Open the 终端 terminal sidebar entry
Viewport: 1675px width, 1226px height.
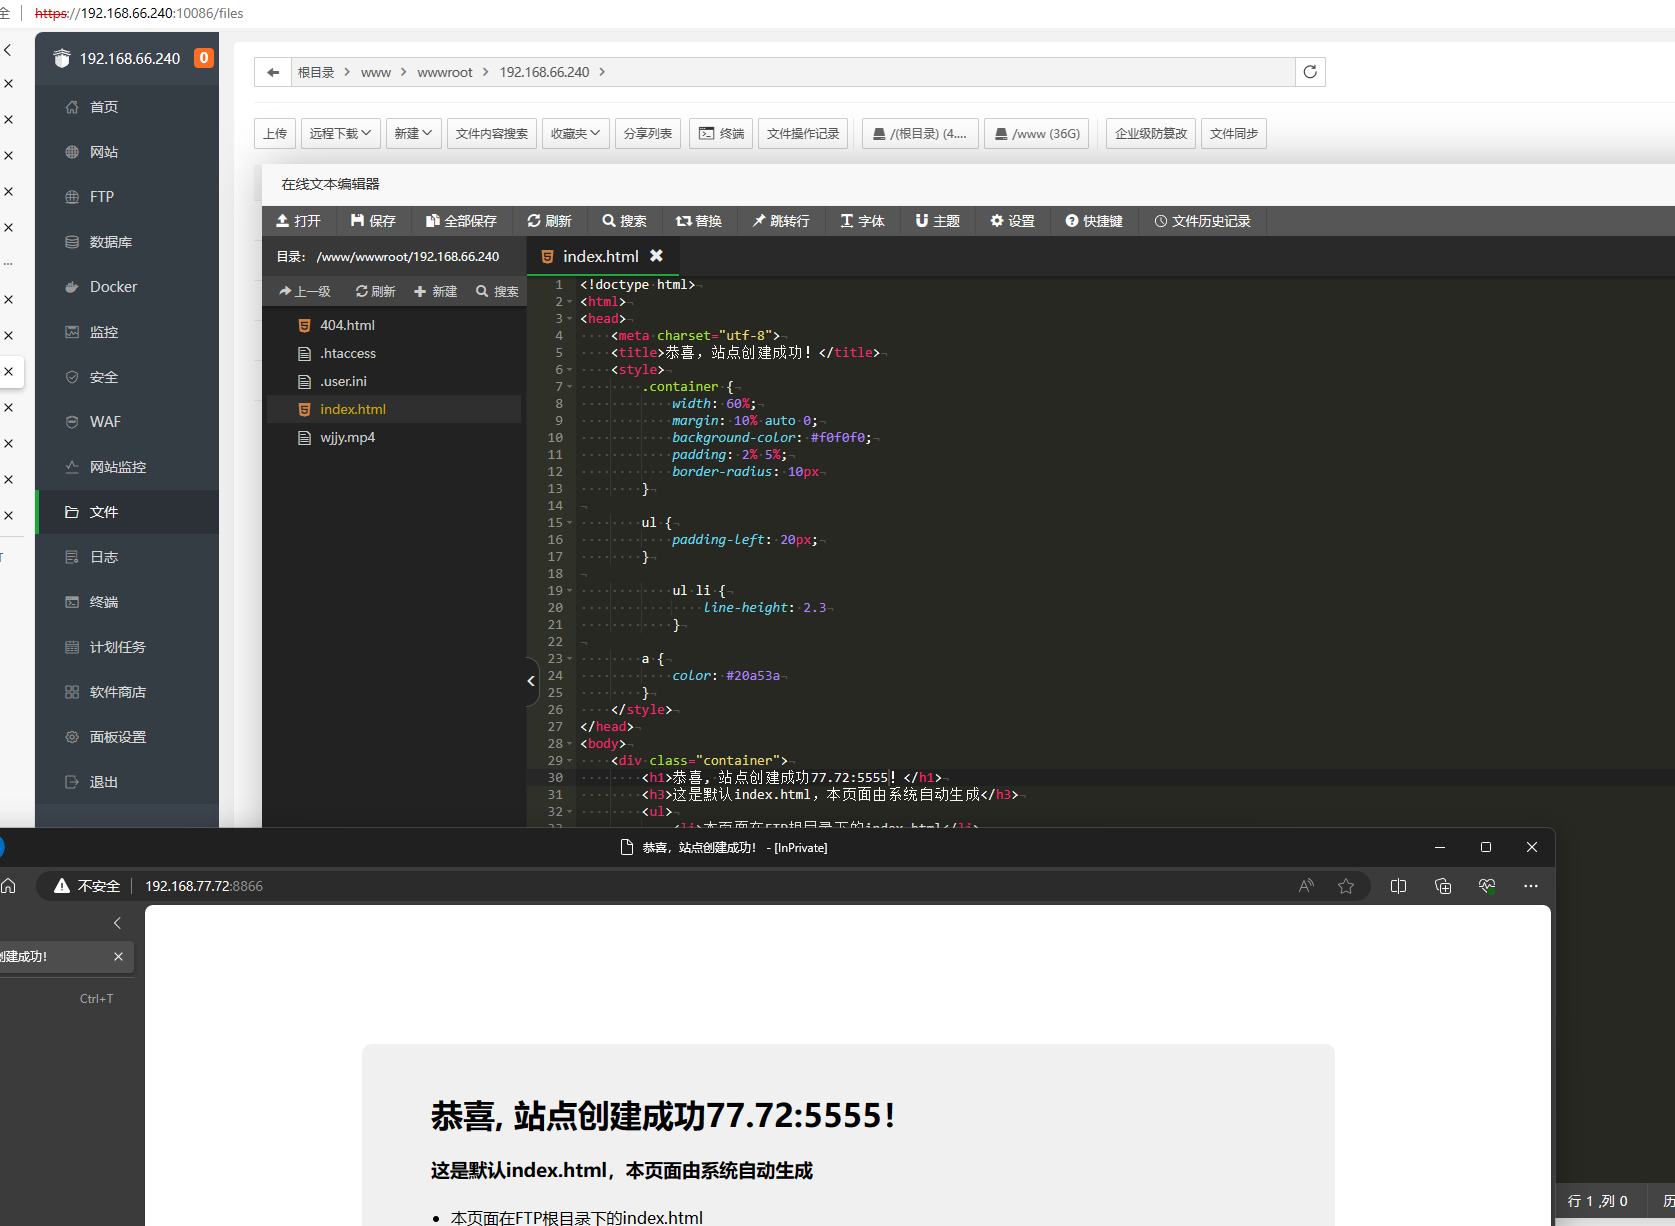point(103,602)
